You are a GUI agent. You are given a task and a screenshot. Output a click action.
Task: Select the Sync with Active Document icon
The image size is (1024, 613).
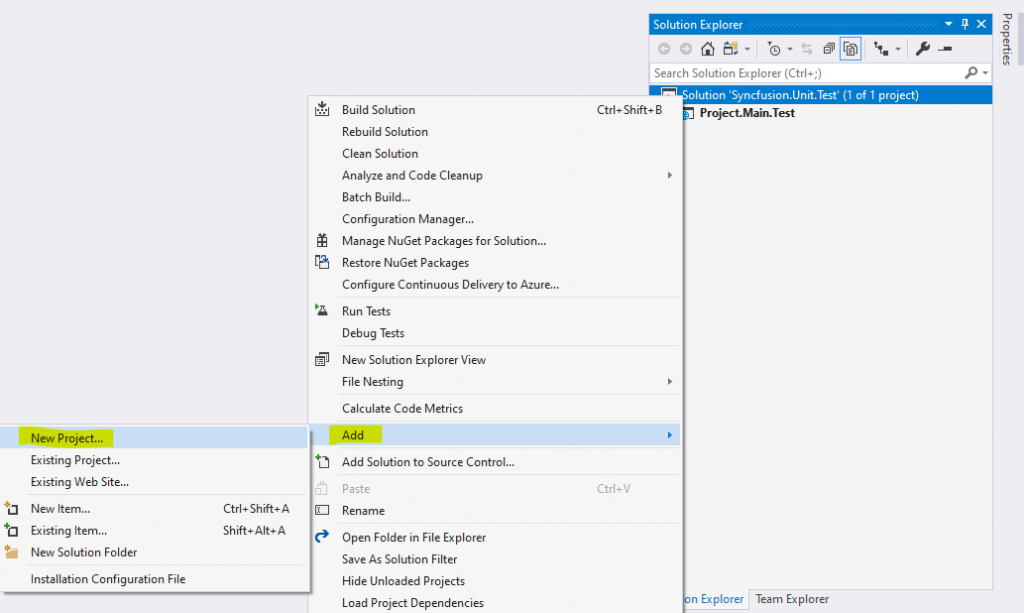tap(807, 47)
